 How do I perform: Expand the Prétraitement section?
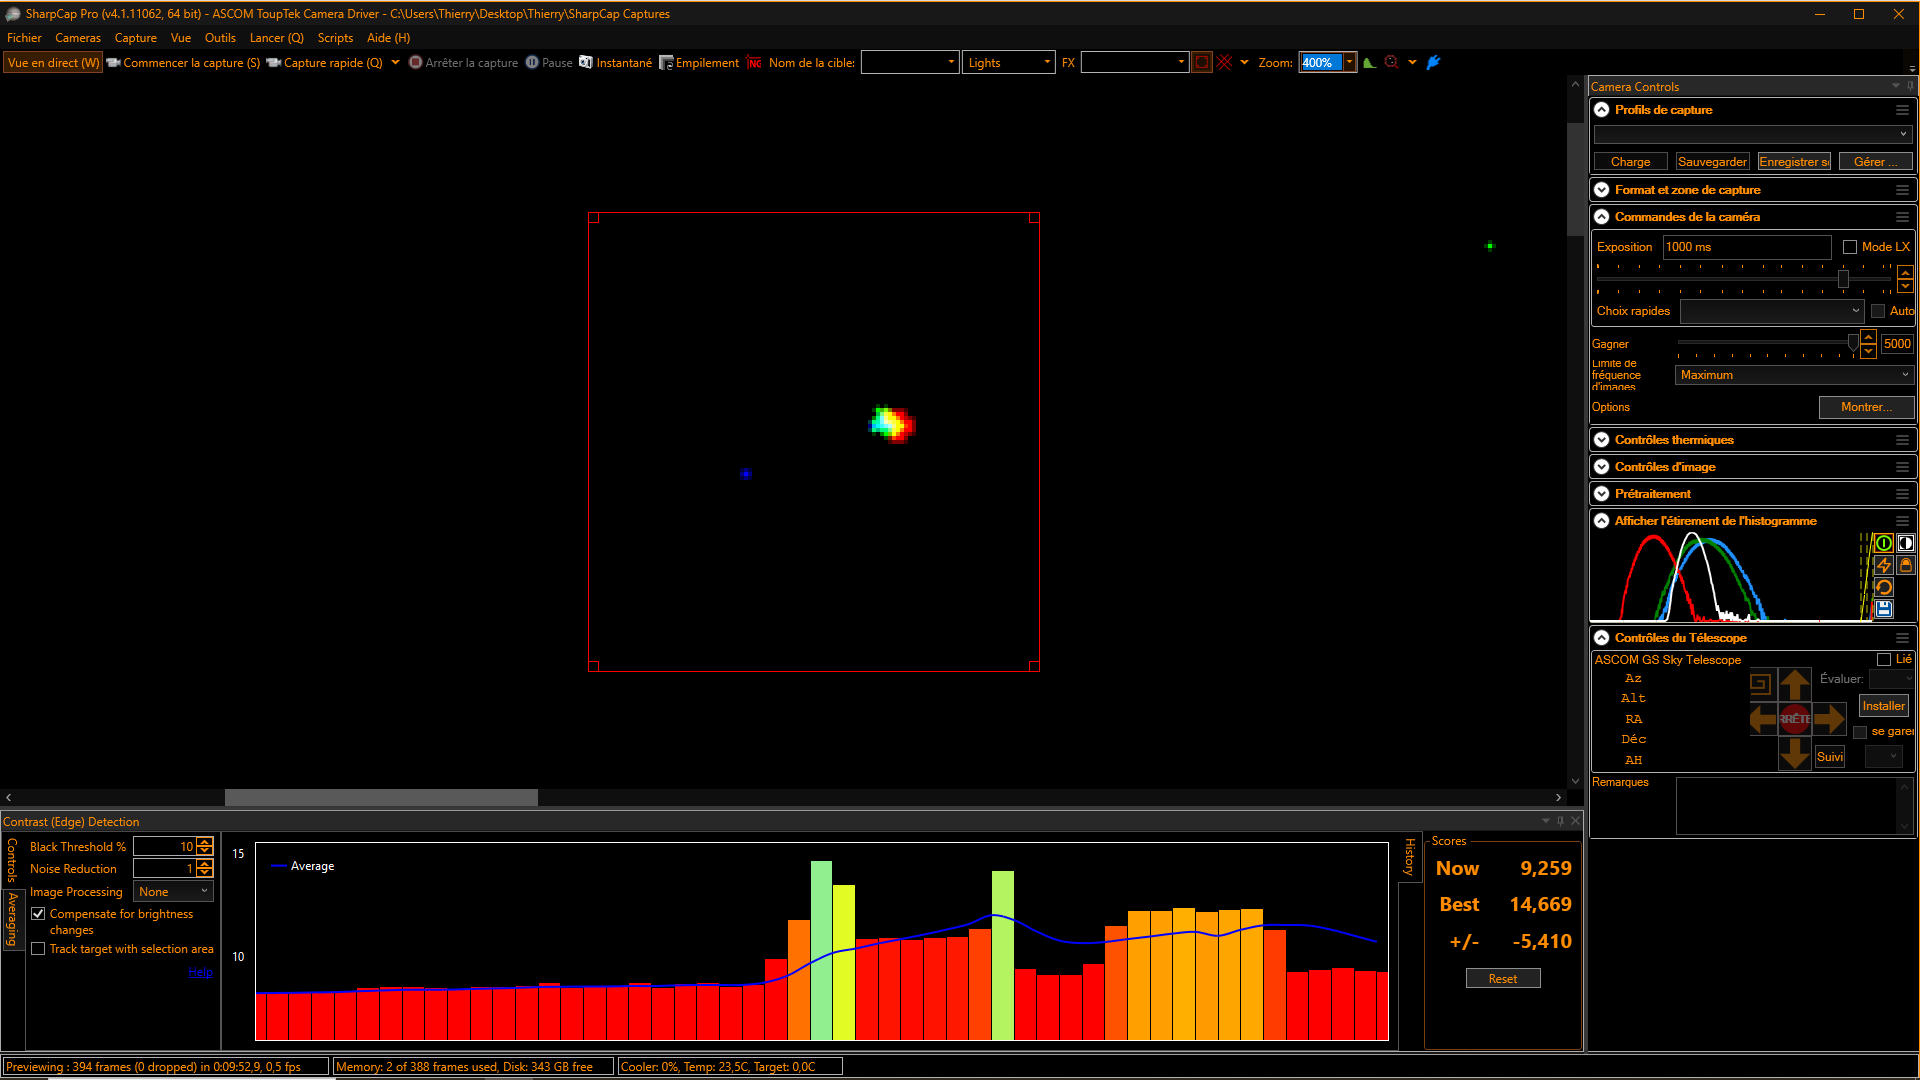1602,494
